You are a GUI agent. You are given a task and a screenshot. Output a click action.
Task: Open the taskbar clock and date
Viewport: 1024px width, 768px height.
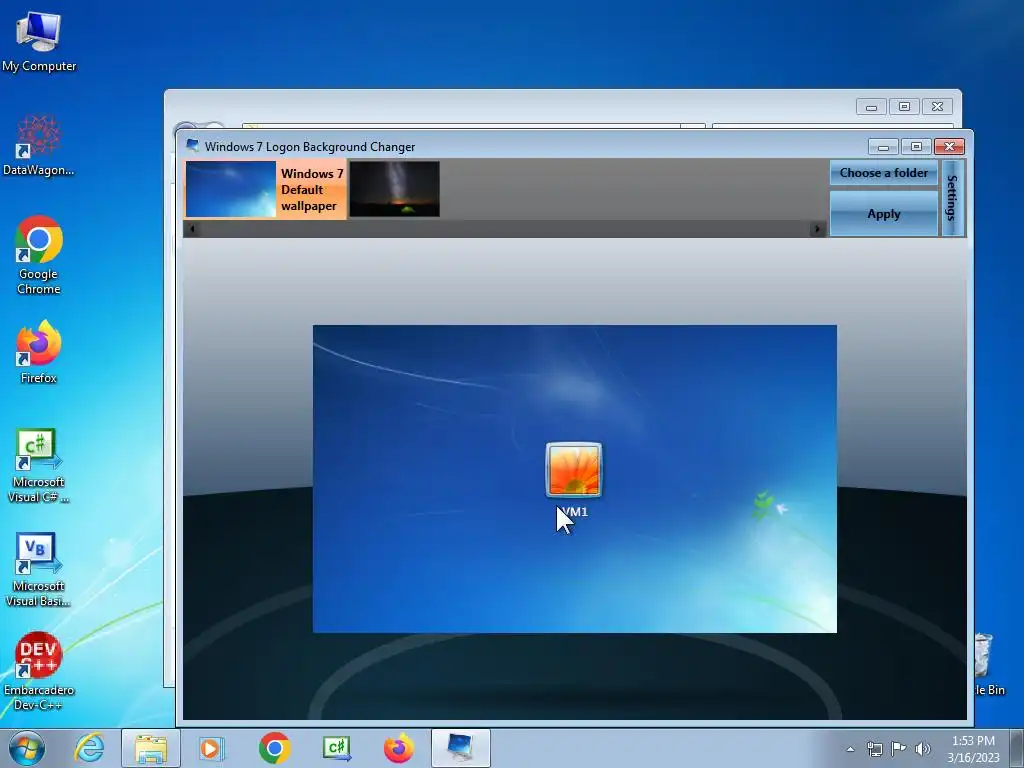[x=973, y=749]
